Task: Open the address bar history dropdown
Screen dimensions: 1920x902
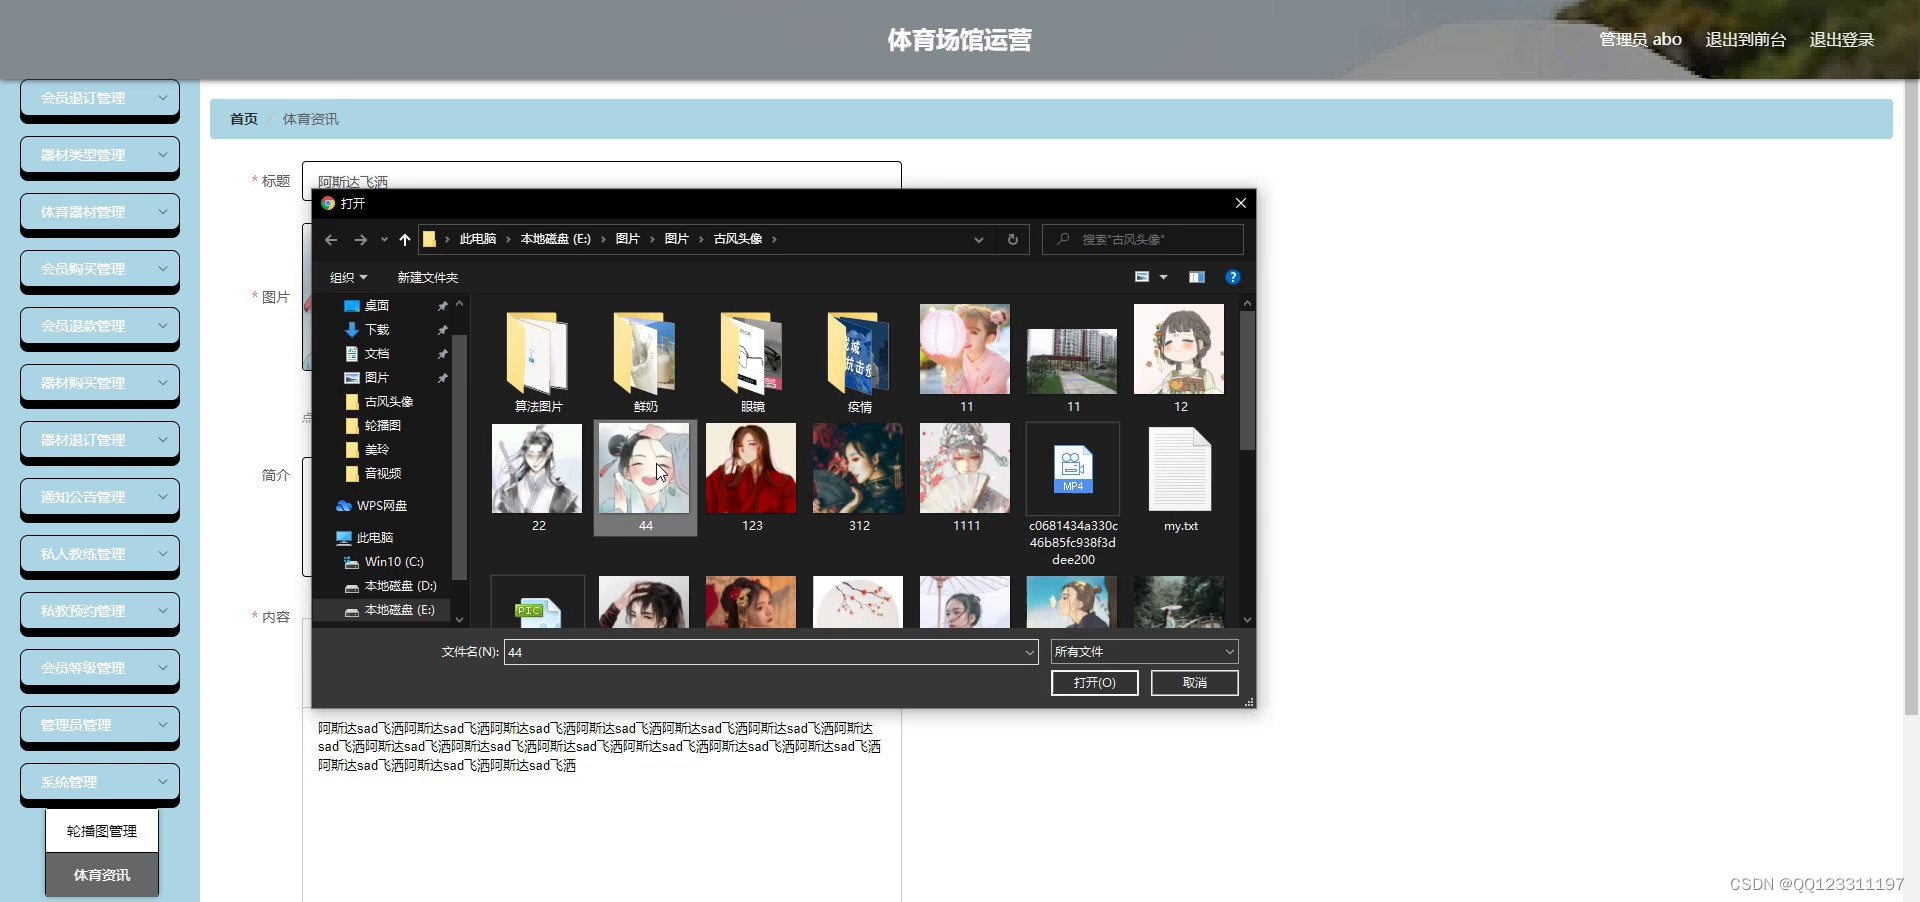Action: 979,240
